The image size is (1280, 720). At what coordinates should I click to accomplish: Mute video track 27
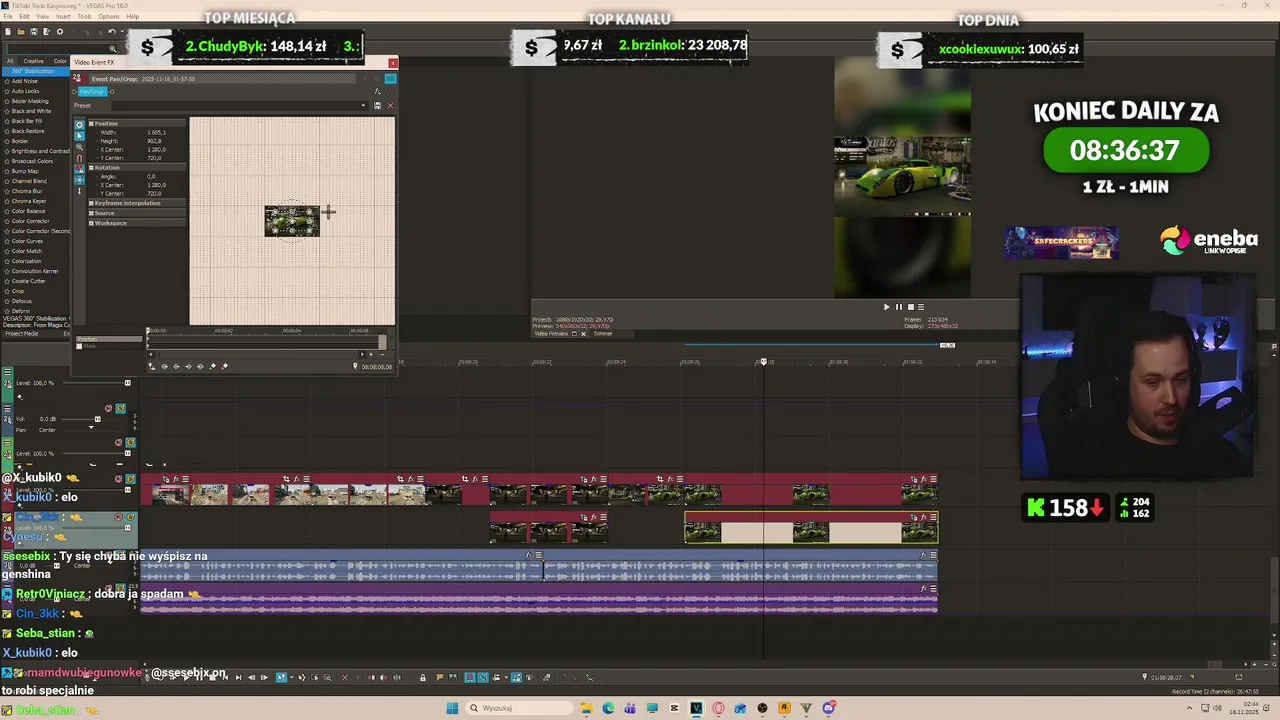(x=118, y=442)
